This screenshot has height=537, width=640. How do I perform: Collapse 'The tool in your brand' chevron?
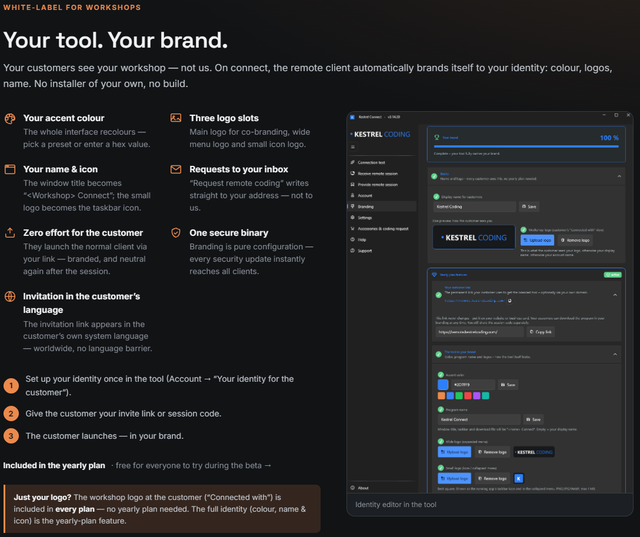pos(615,354)
